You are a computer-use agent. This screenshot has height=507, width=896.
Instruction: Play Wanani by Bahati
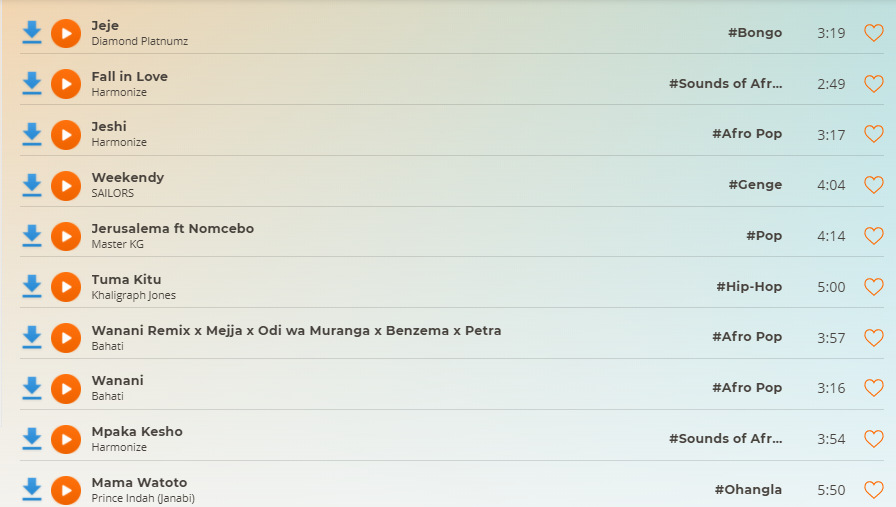66,389
